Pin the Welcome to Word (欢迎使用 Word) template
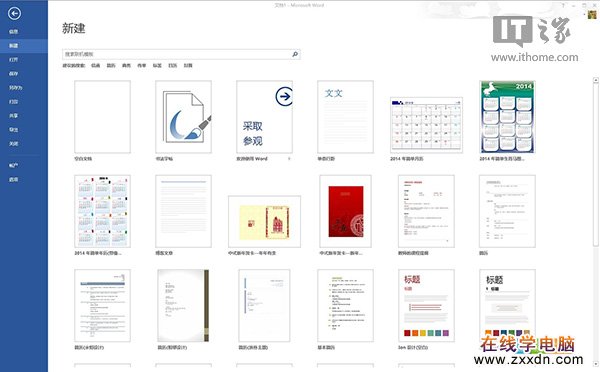This screenshot has height=372, width=600. pyautogui.click(x=289, y=158)
